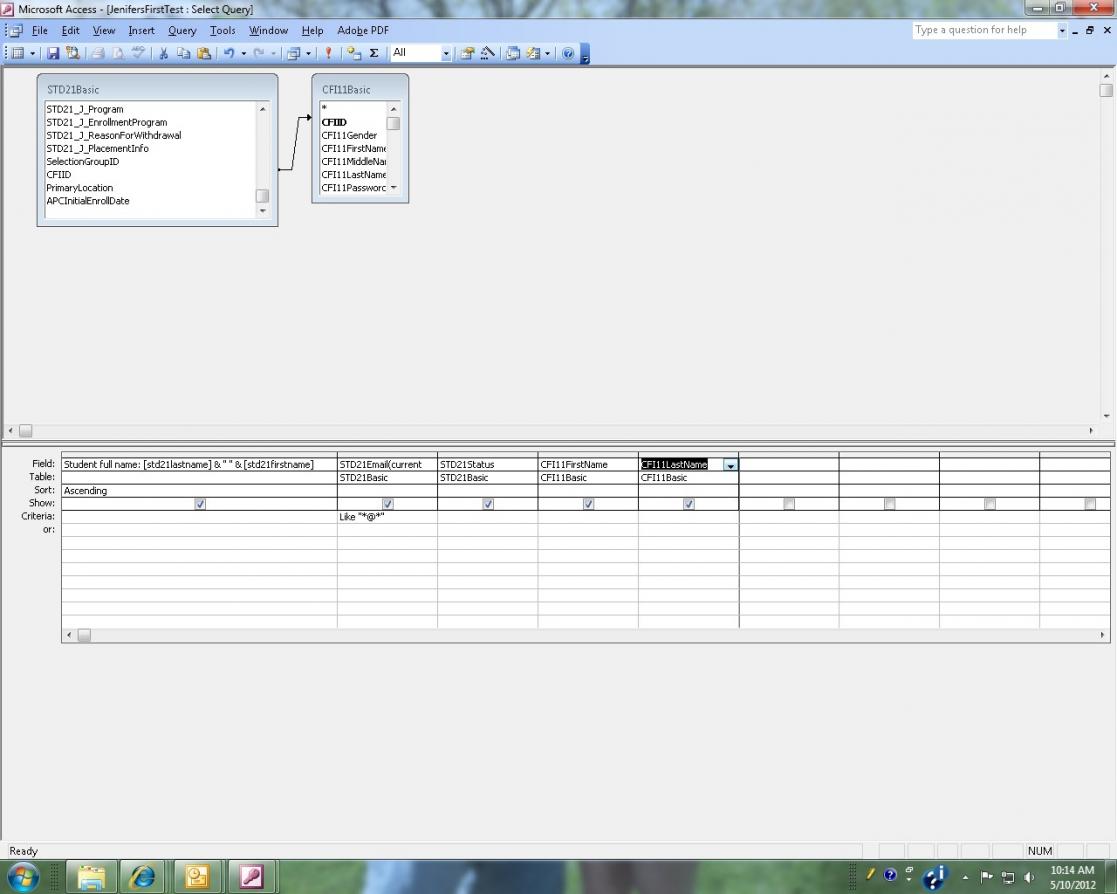Click the volume speaker tray icon
Image resolution: width=1117 pixels, height=894 pixels.
point(1029,877)
